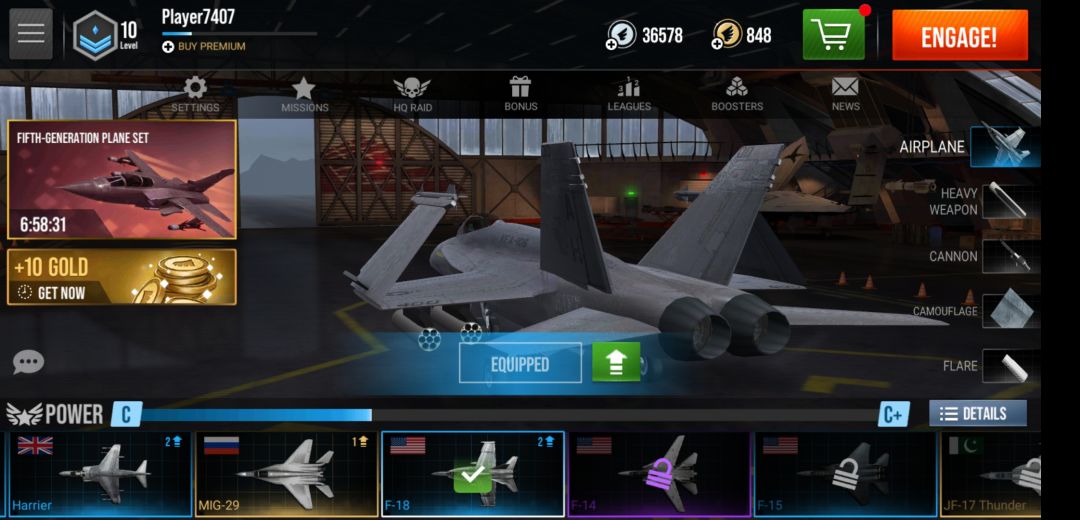
Task: Click the ENGAGE! button
Action: click(959, 35)
